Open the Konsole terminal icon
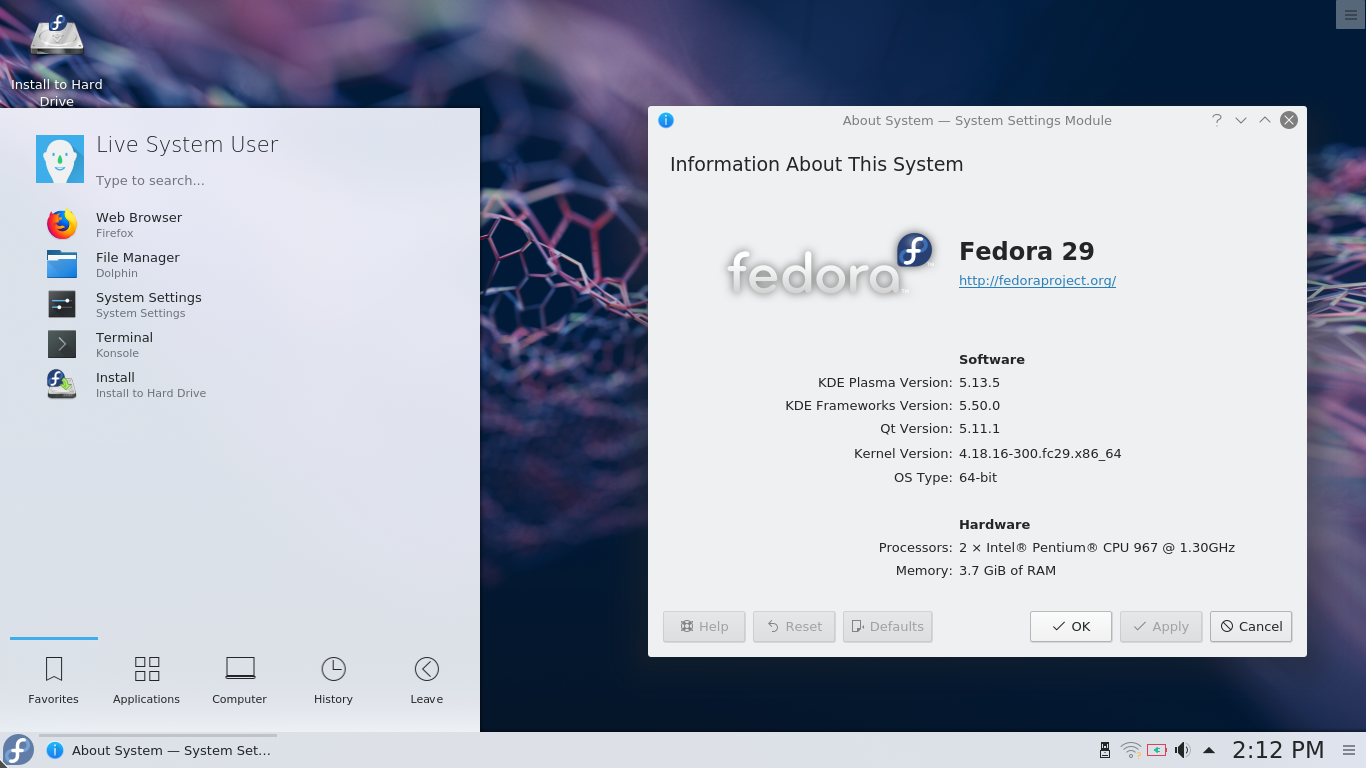This screenshot has height=768, width=1366. click(61, 344)
